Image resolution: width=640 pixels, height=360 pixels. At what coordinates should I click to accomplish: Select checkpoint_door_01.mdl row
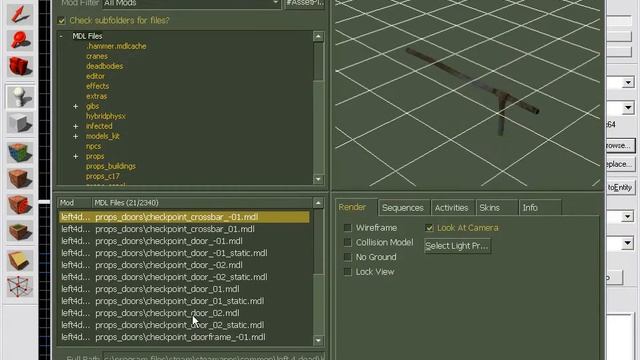point(184,289)
